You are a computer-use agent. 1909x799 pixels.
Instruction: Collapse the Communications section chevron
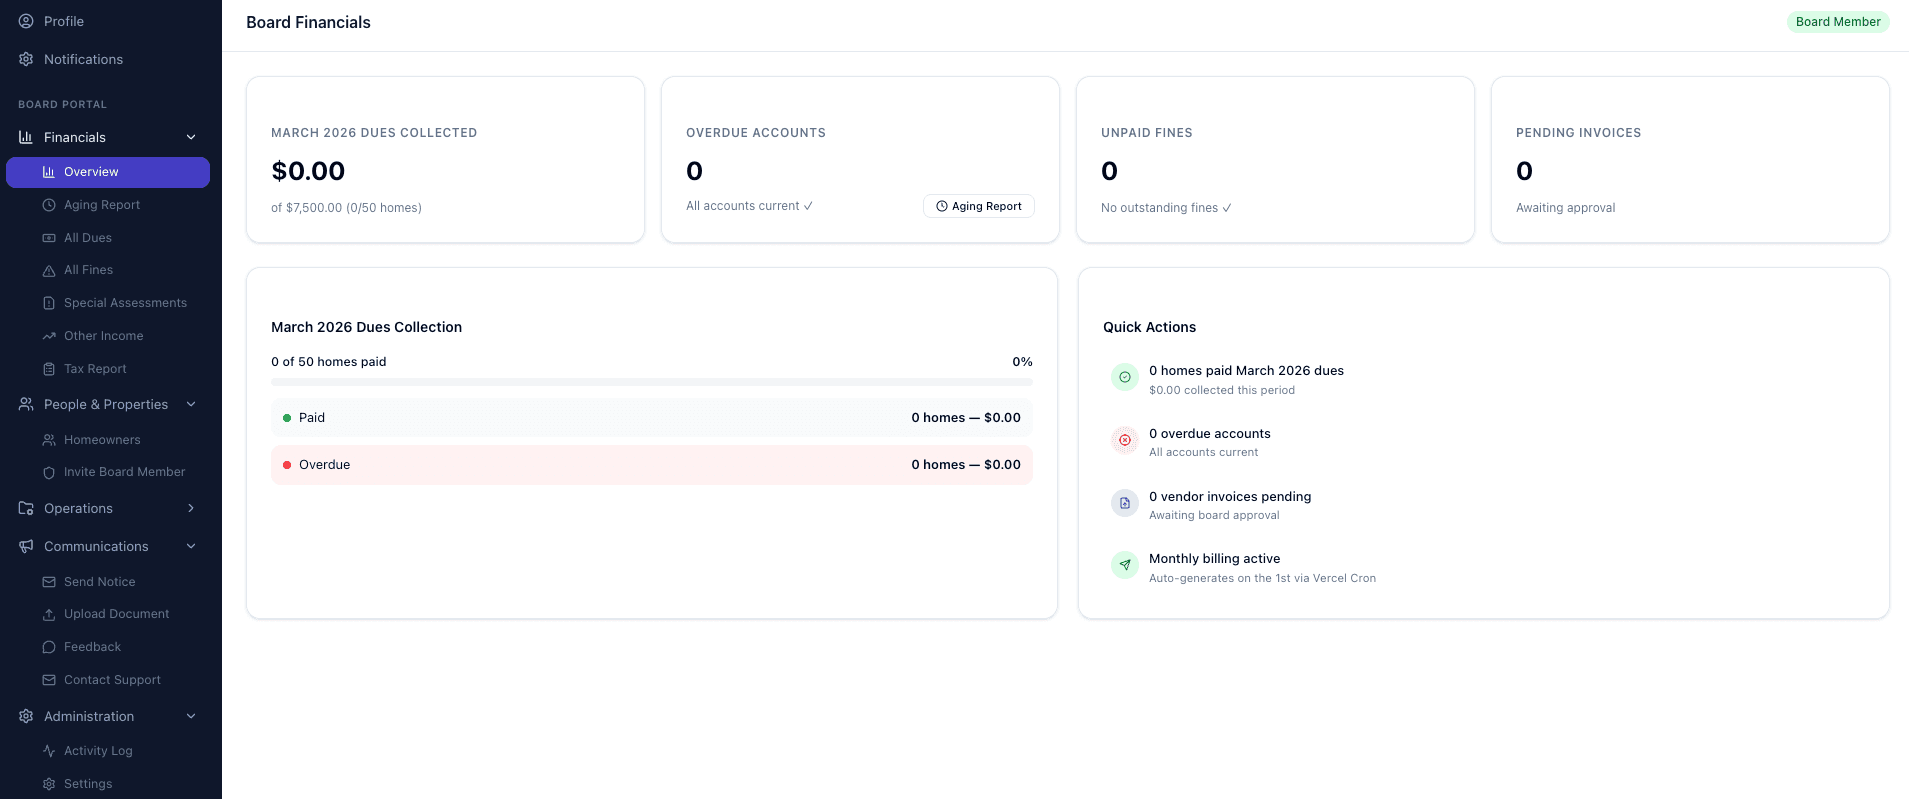pyautogui.click(x=191, y=546)
